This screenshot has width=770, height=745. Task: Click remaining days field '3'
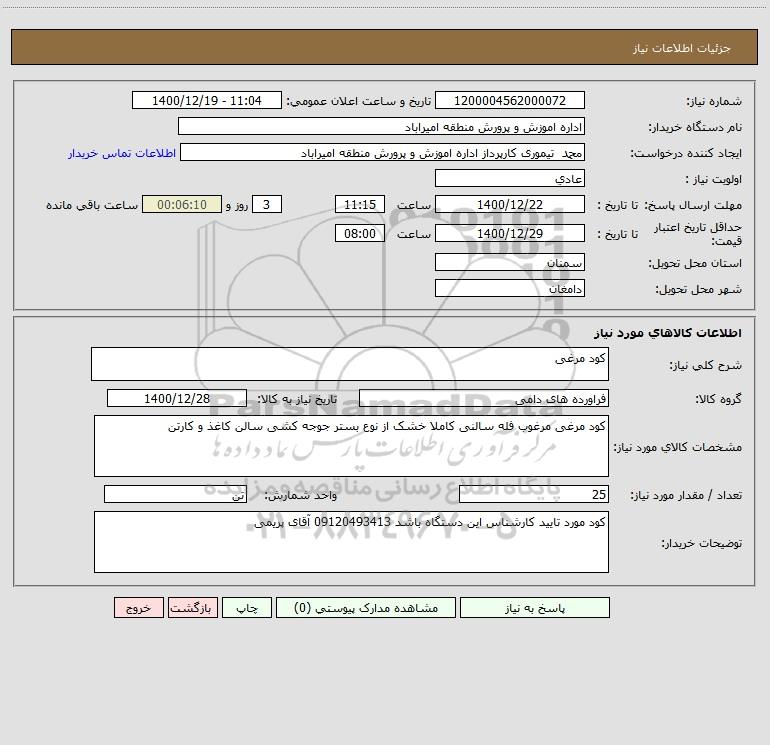[267, 204]
